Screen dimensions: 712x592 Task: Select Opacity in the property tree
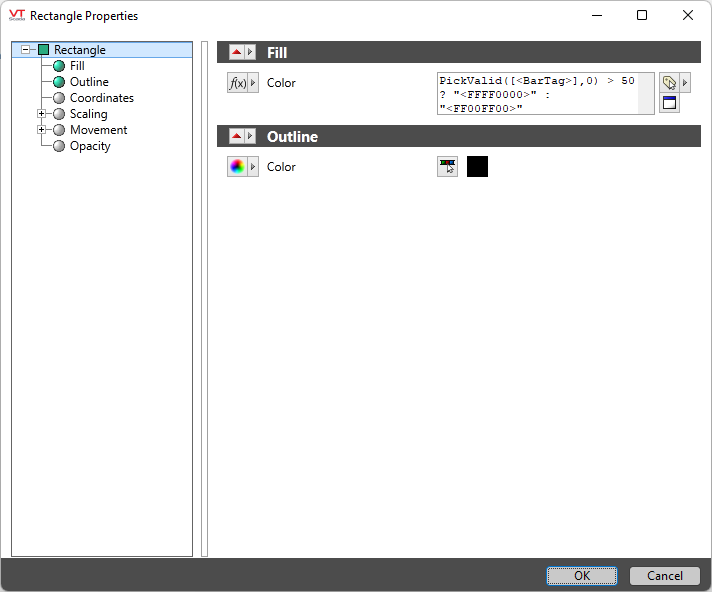pyautogui.click(x=90, y=146)
